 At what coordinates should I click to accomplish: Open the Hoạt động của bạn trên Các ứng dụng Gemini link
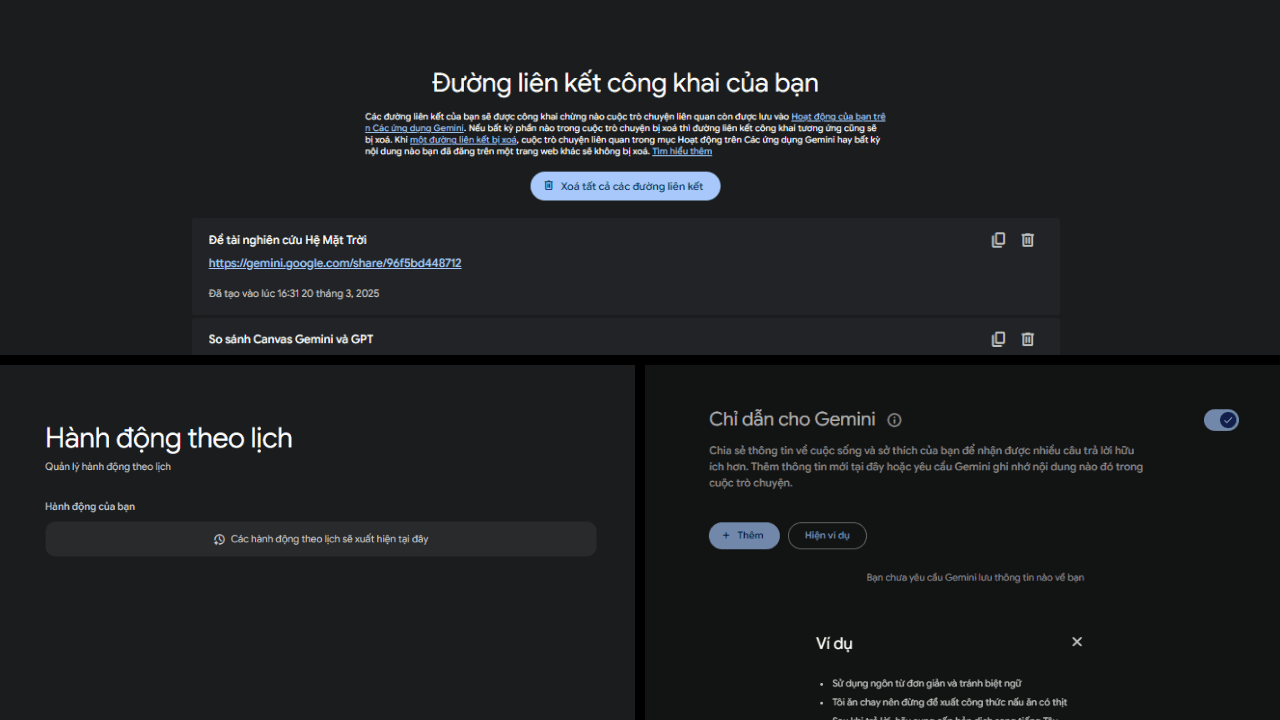click(x=625, y=122)
